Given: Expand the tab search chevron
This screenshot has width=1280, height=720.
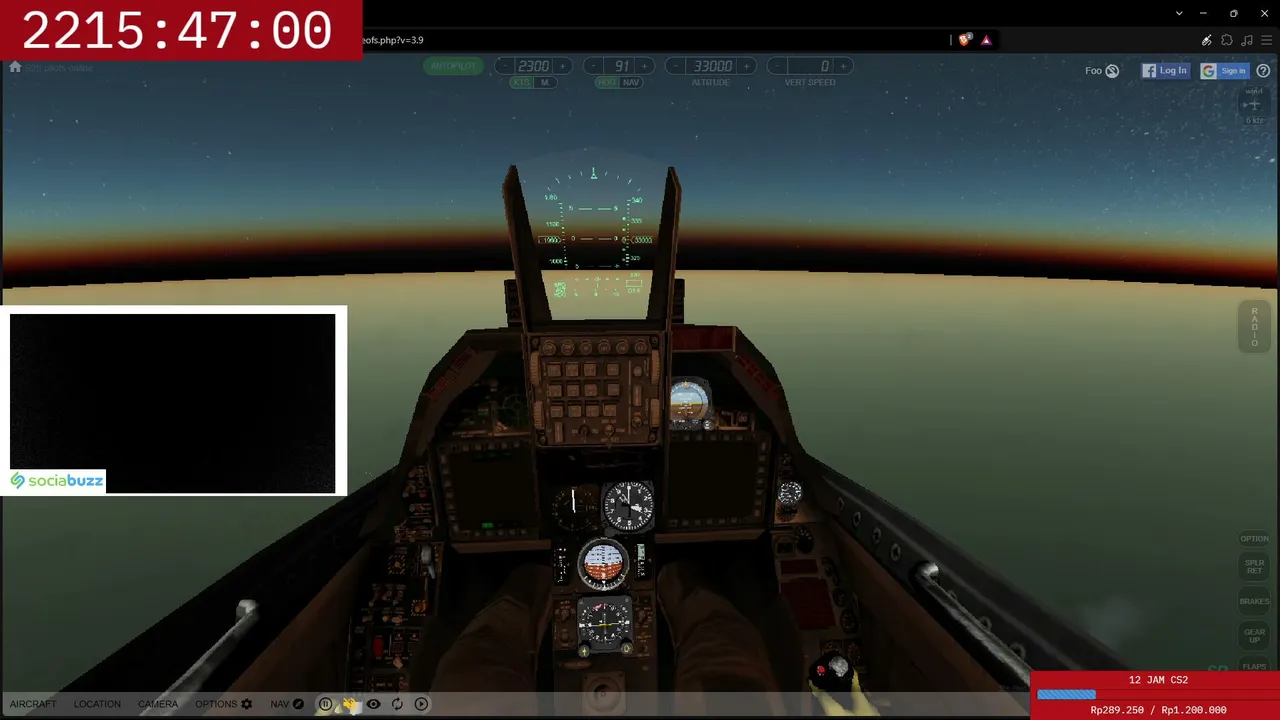Looking at the screenshot, I should pos(1179,13).
